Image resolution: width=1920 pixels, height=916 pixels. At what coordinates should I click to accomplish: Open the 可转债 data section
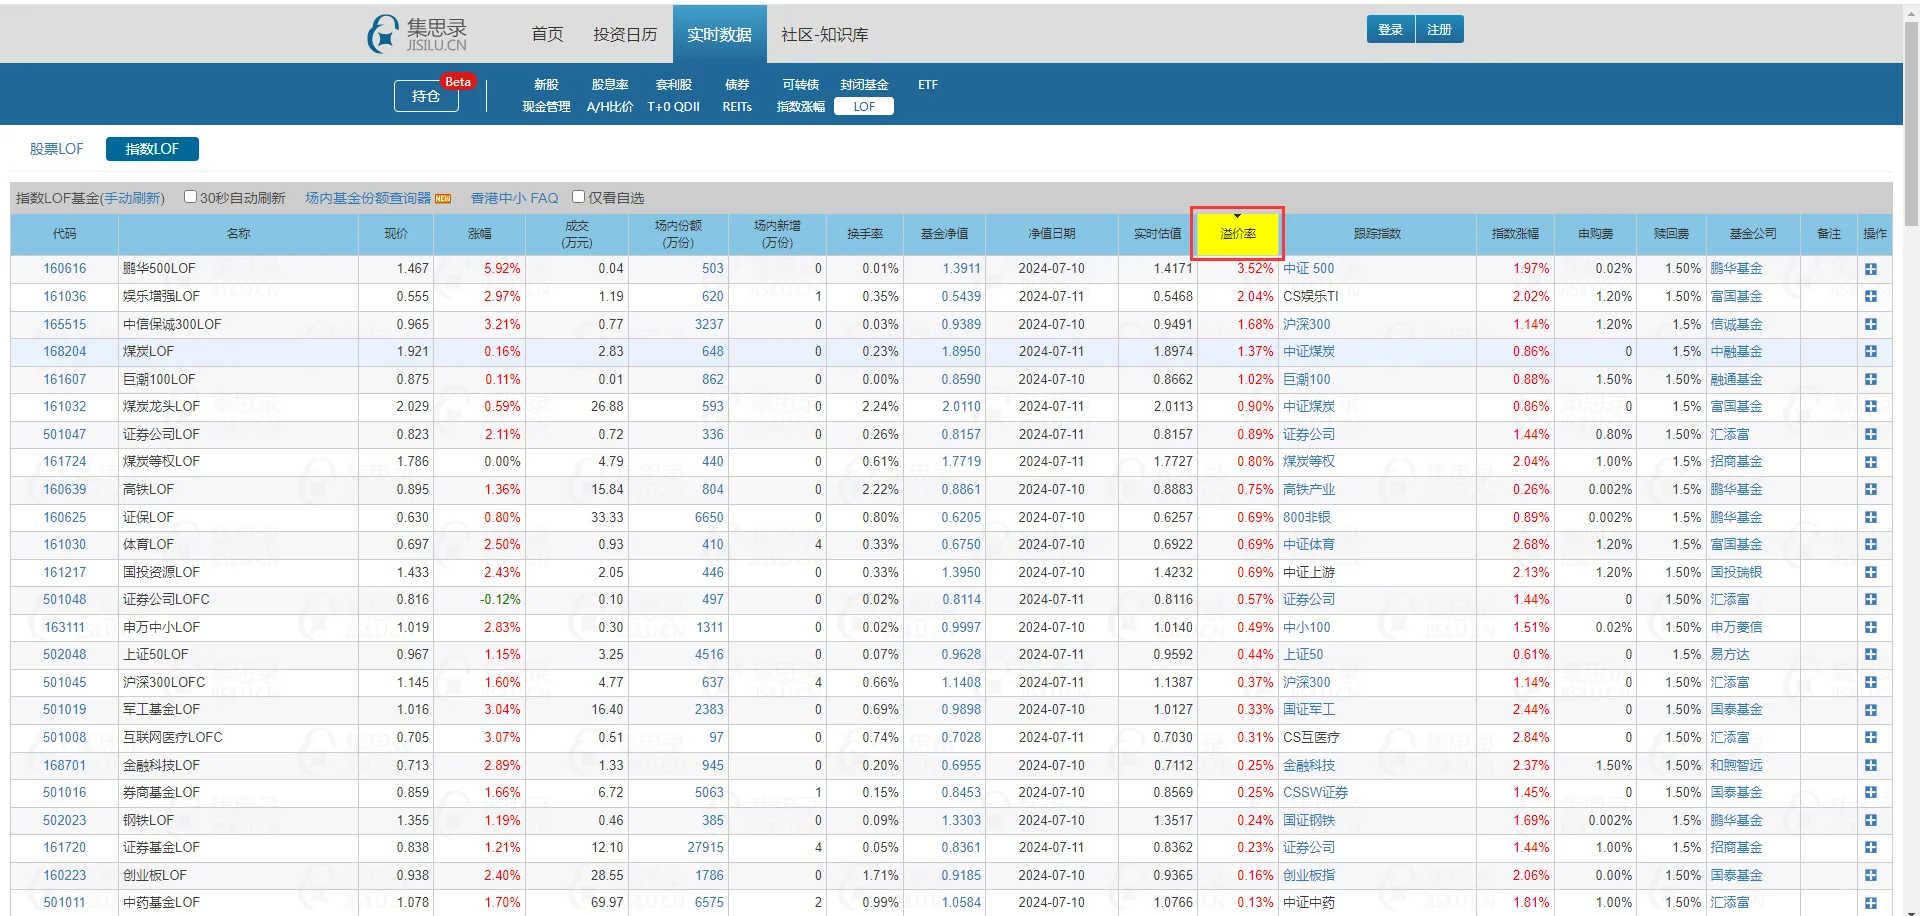[x=800, y=85]
